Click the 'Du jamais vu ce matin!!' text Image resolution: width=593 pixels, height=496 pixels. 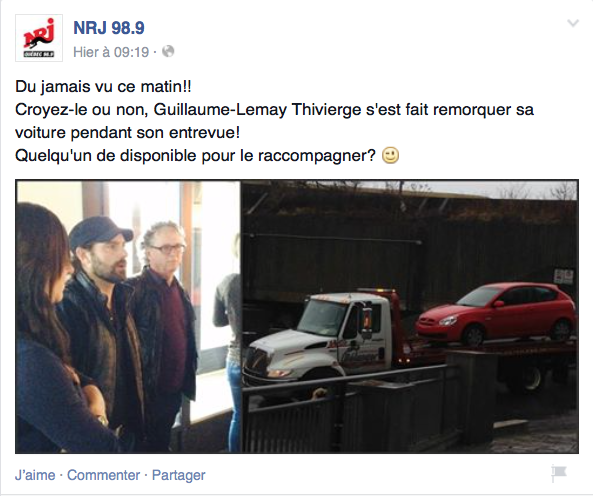(103, 87)
